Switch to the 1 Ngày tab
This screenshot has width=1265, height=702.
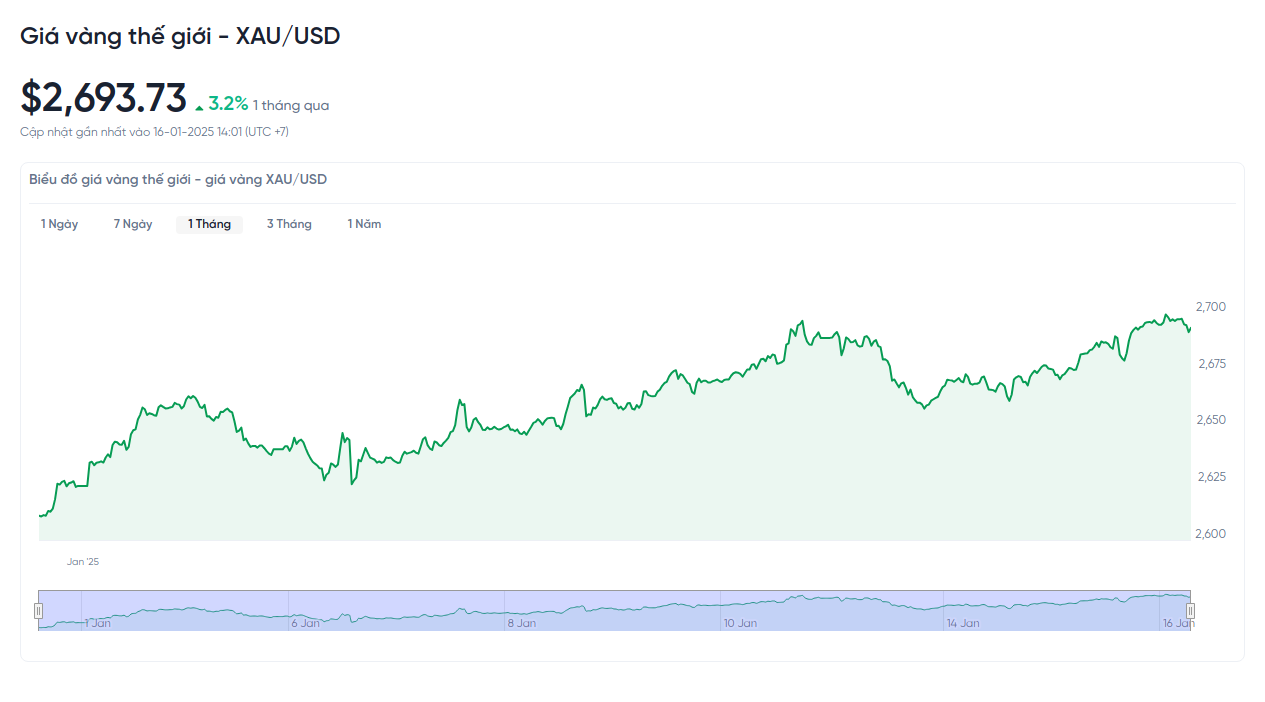[x=59, y=224]
